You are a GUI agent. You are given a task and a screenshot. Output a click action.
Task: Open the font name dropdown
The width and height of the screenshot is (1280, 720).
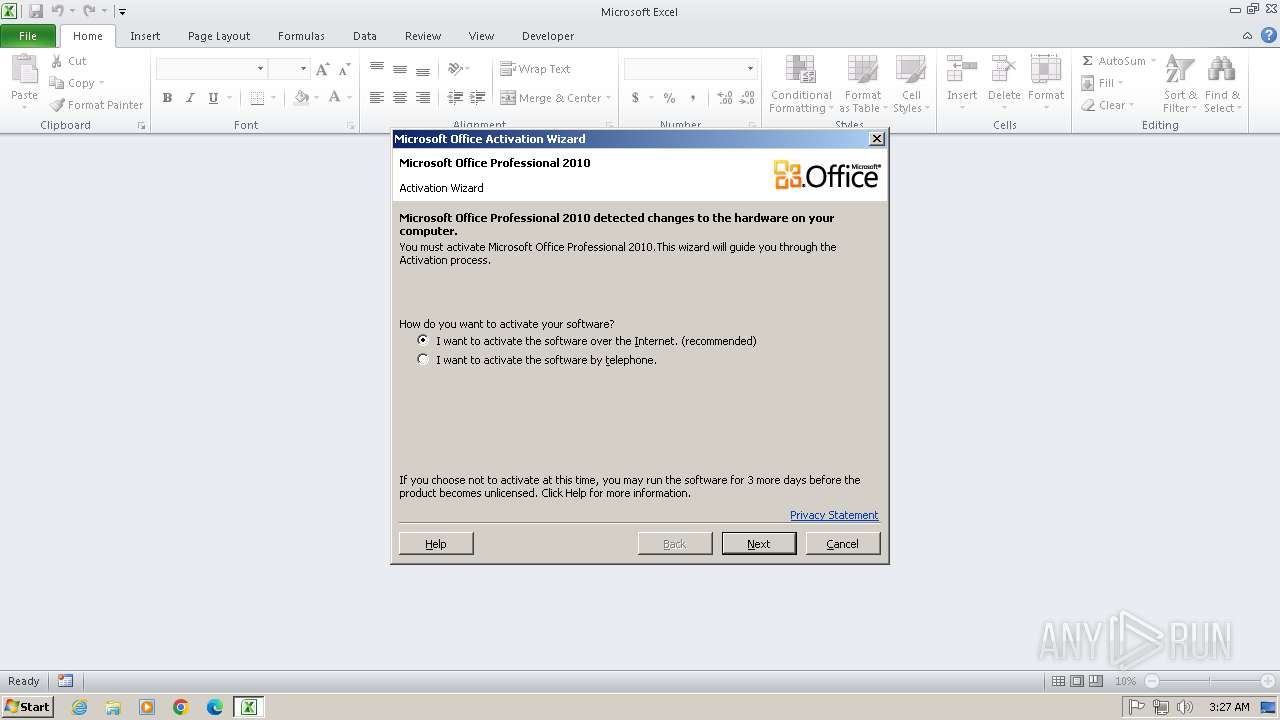click(x=260, y=69)
